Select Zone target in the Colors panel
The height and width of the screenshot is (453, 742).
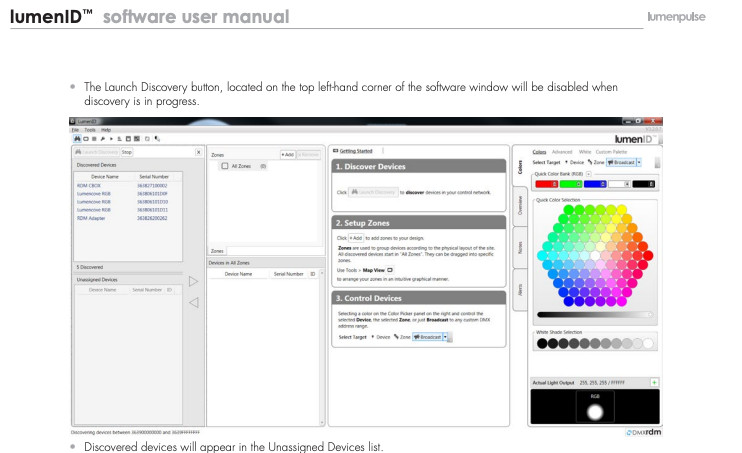[596, 162]
